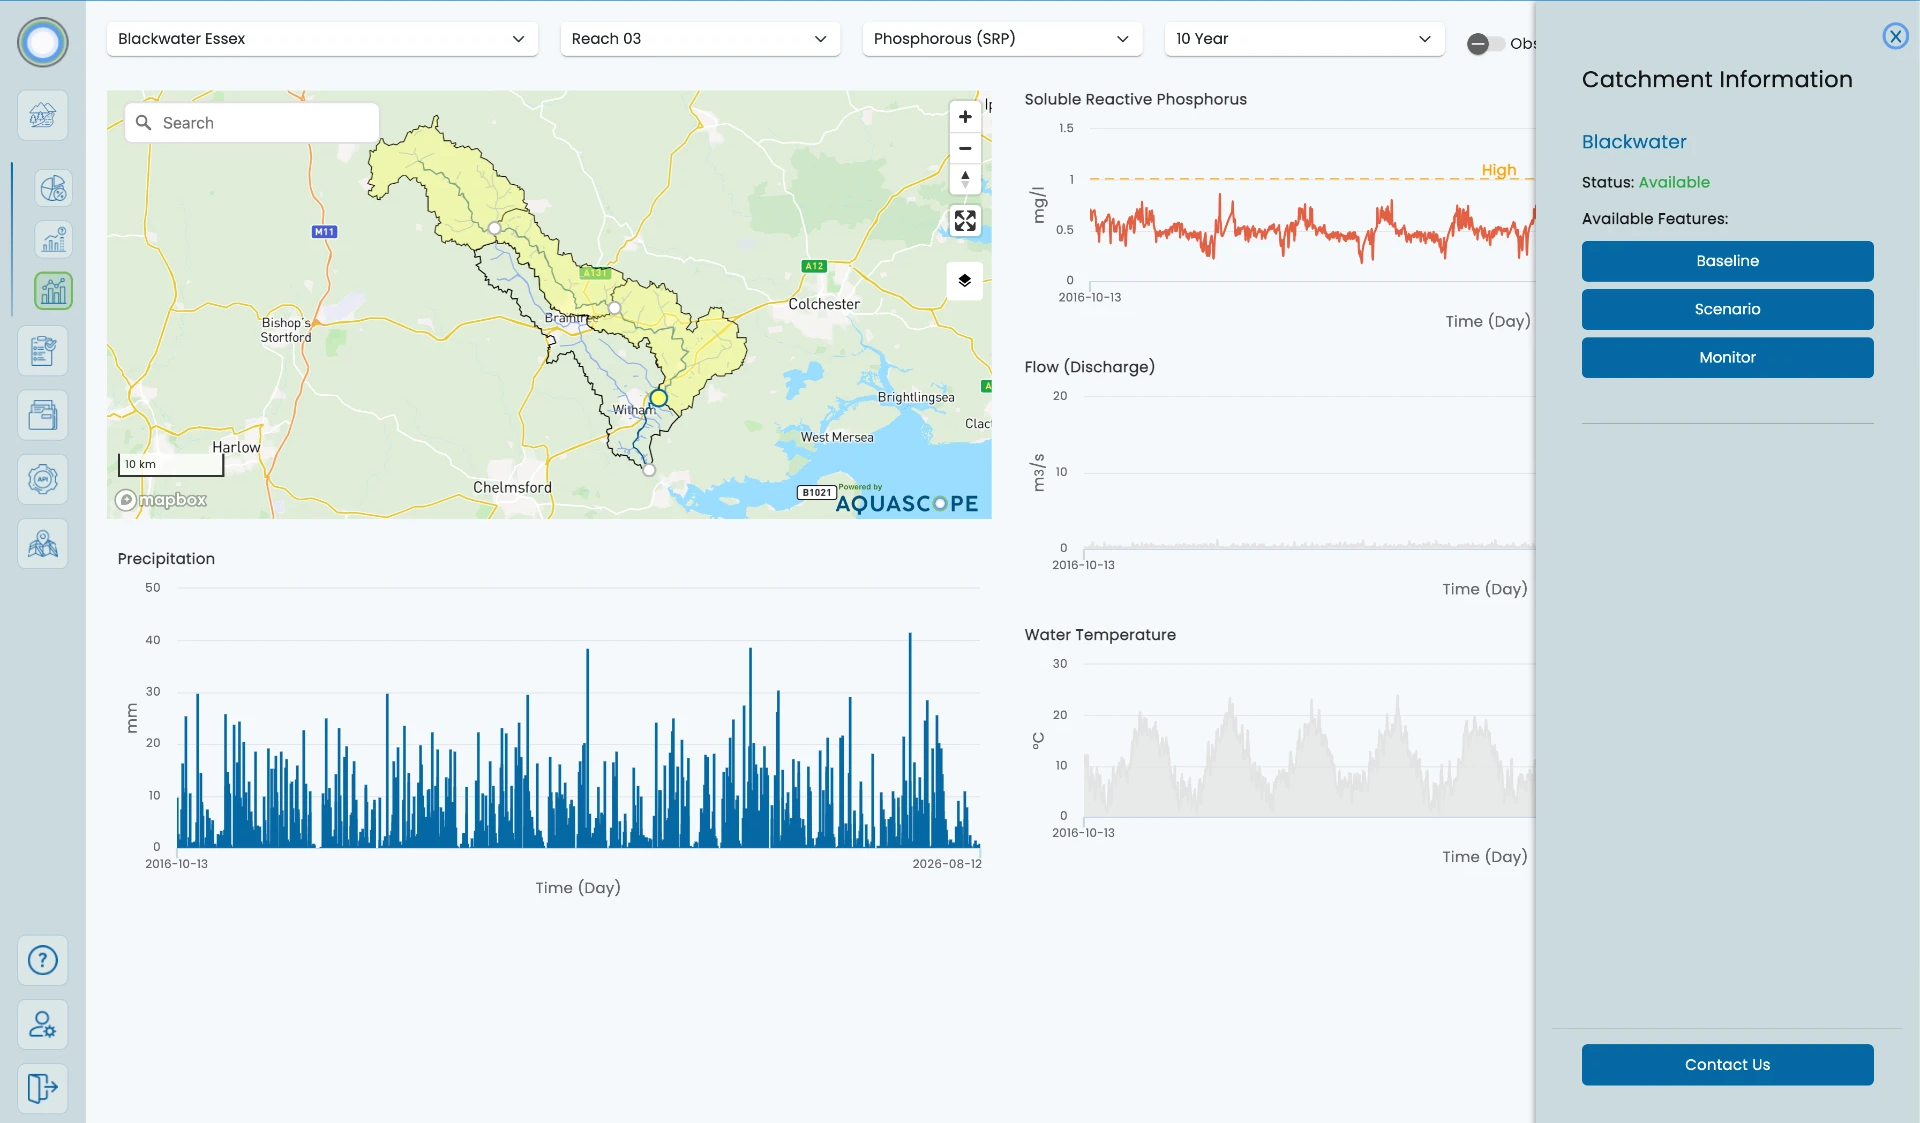1920x1123 pixels.
Task: Click the M11 road shield on map
Action: (324, 232)
